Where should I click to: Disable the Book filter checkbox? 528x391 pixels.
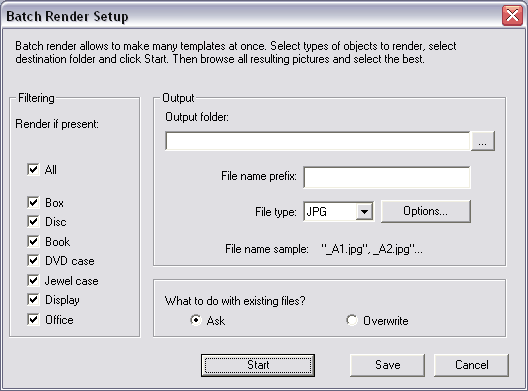[33, 241]
